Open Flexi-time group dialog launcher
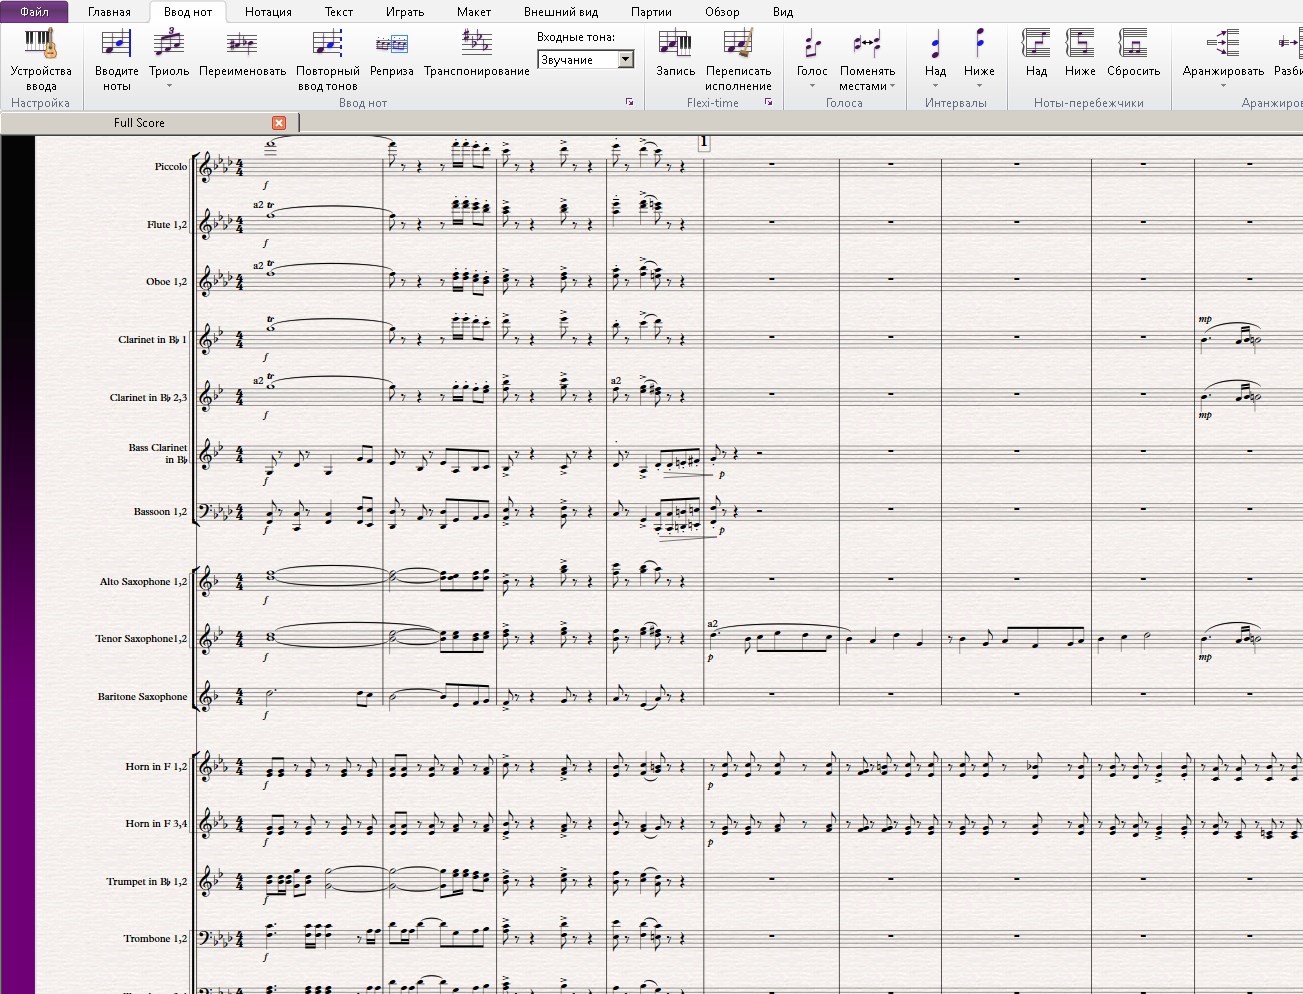The width and height of the screenshot is (1303, 994). click(768, 102)
